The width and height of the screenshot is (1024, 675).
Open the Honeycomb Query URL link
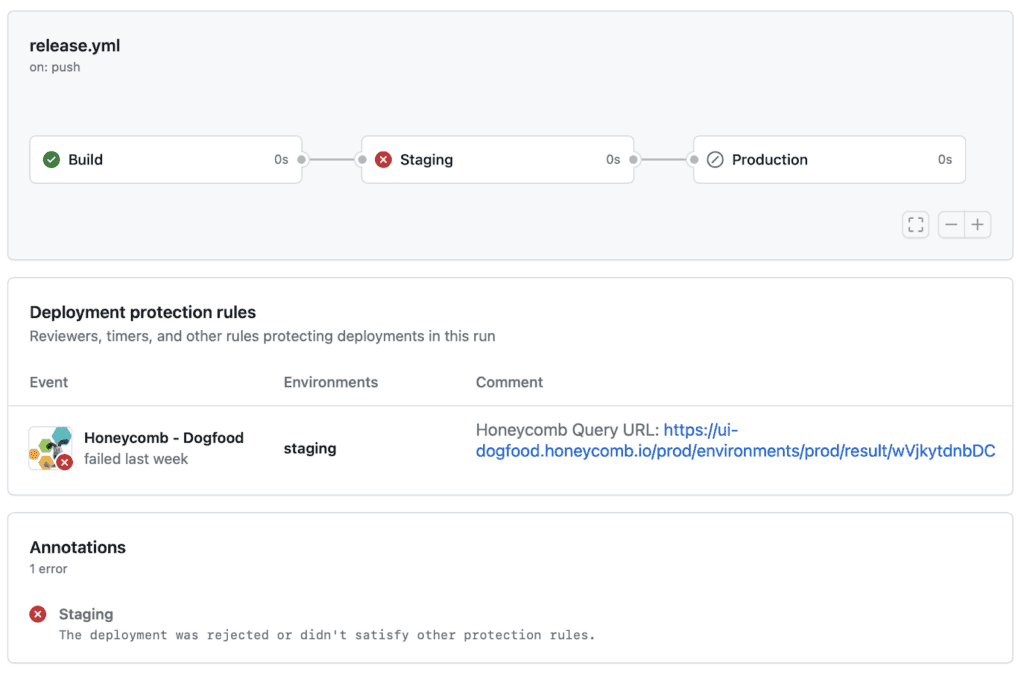[735, 450]
